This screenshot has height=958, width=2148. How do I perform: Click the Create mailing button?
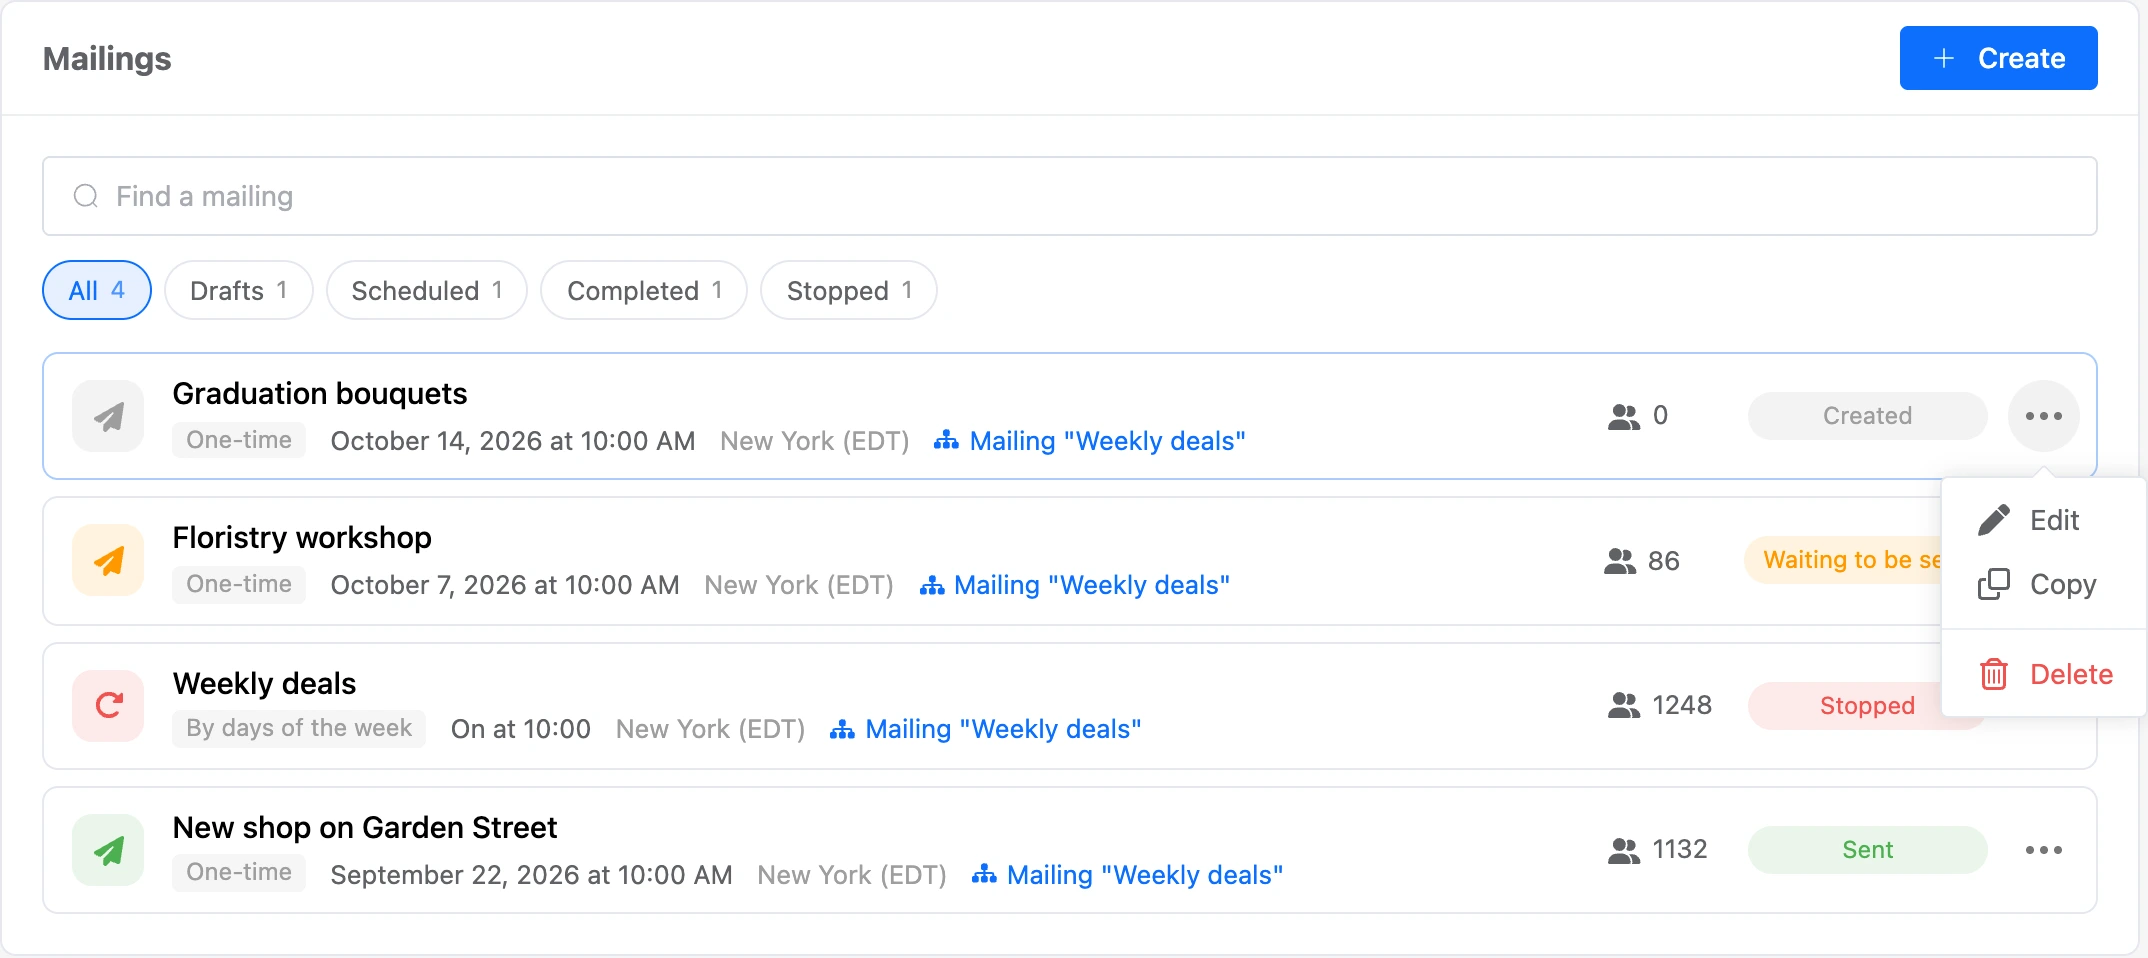tap(1998, 58)
